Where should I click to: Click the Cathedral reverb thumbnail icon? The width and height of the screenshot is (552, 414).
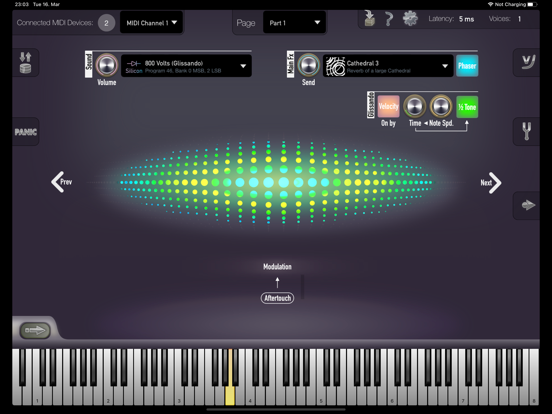point(335,66)
